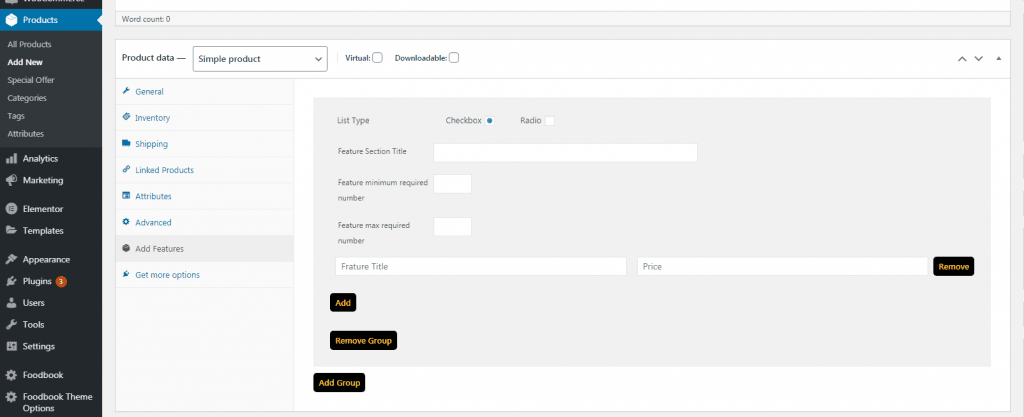This screenshot has height=417, width=1024.
Task: Click the Price input field
Action: click(x=781, y=267)
